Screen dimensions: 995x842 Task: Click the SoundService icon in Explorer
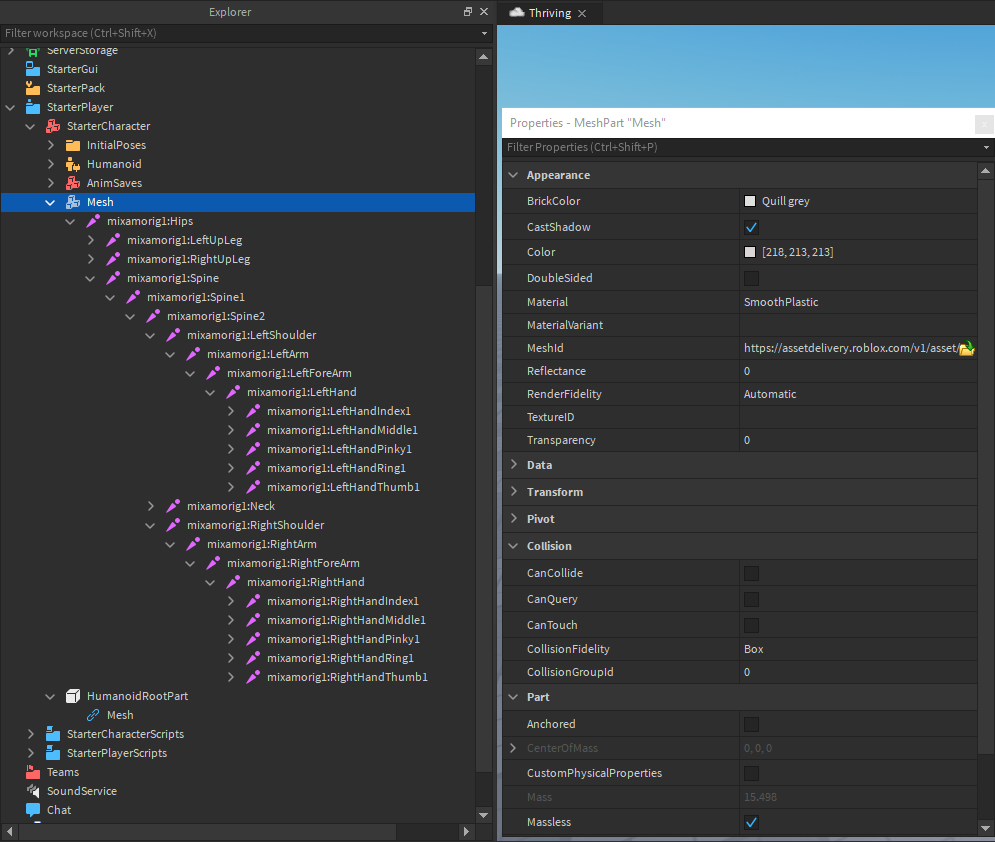coord(32,790)
